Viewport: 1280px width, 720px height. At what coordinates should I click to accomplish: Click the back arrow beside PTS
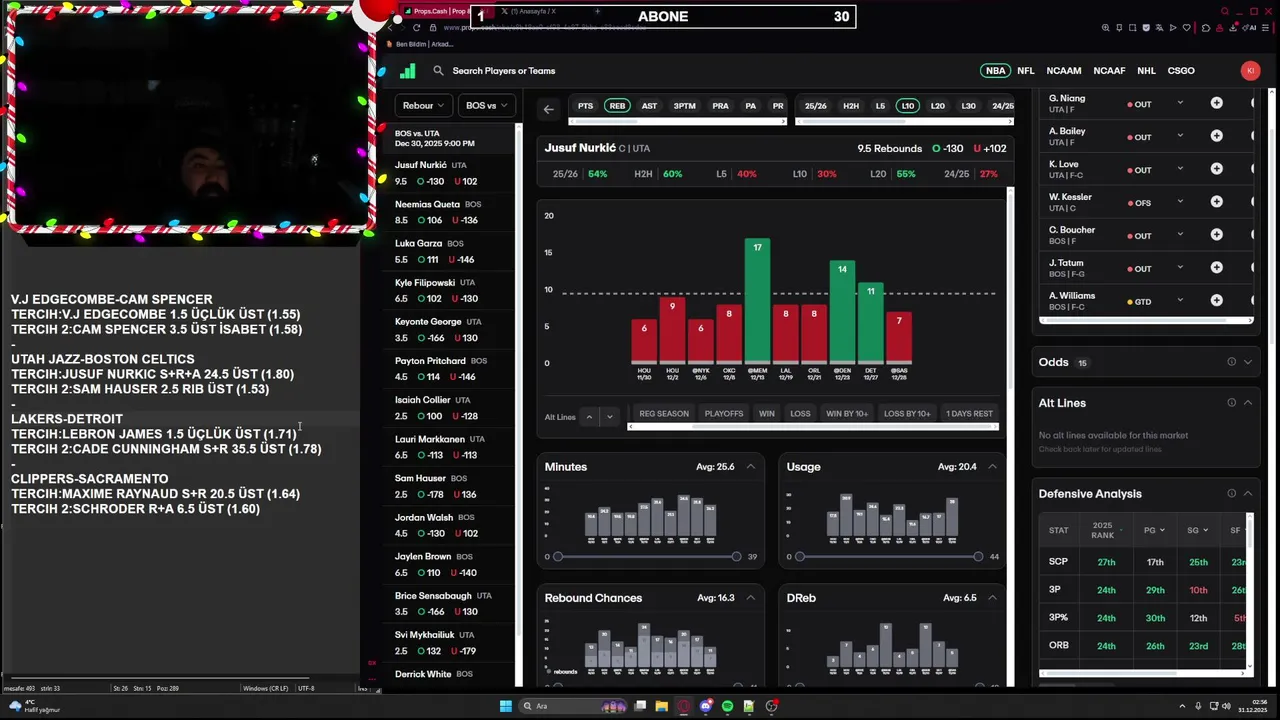coord(548,109)
